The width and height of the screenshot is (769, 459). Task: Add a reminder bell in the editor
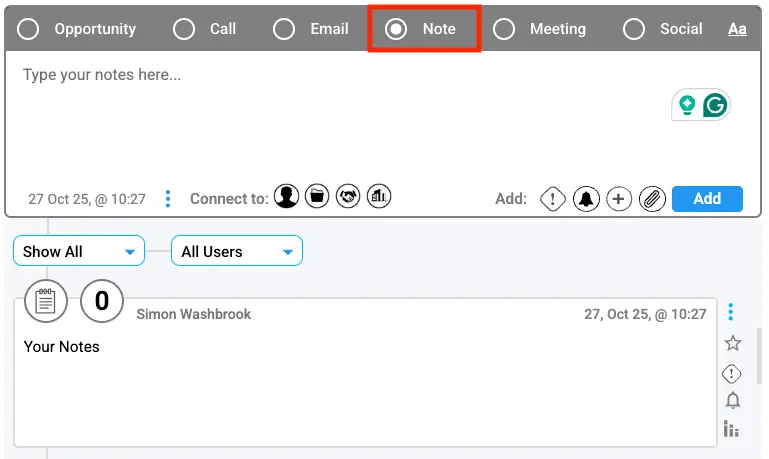click(x=586, y=198)
